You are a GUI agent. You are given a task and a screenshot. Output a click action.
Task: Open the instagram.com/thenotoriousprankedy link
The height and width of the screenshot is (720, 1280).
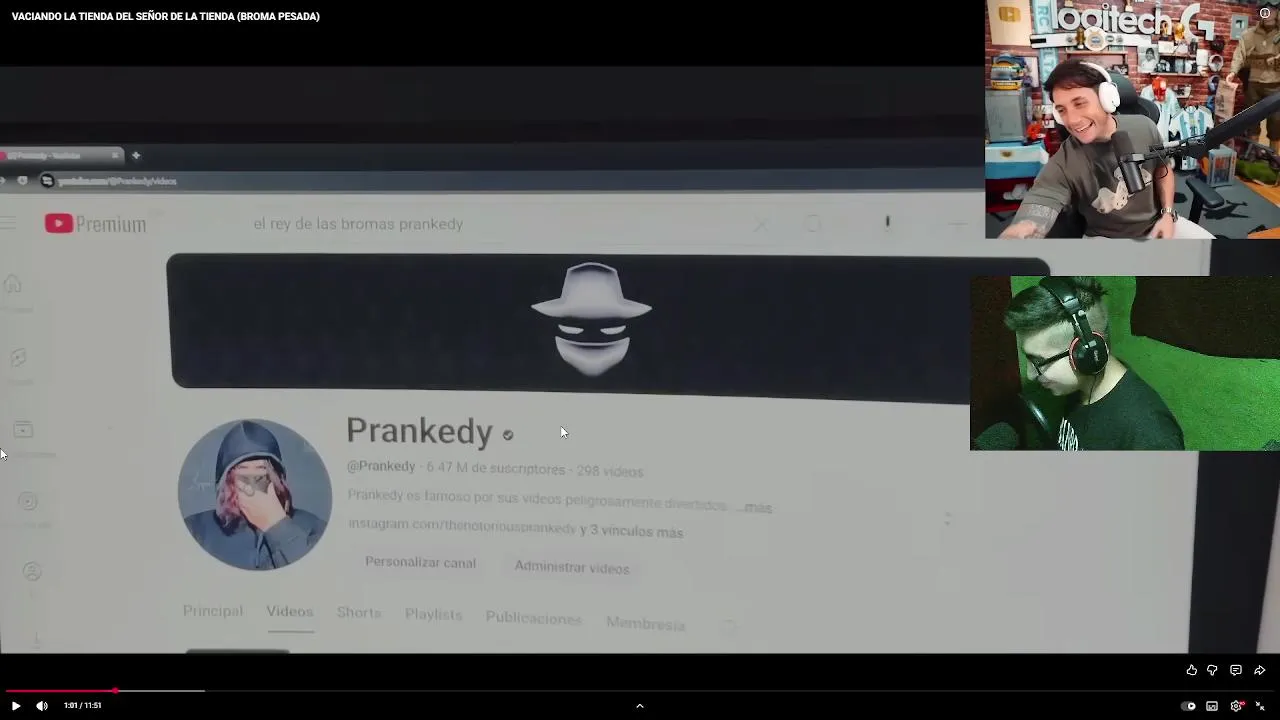point(462,526)
